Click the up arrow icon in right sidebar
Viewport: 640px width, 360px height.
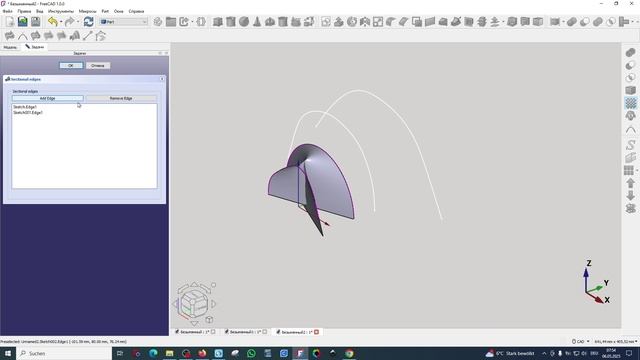click(x=631, y=183)
